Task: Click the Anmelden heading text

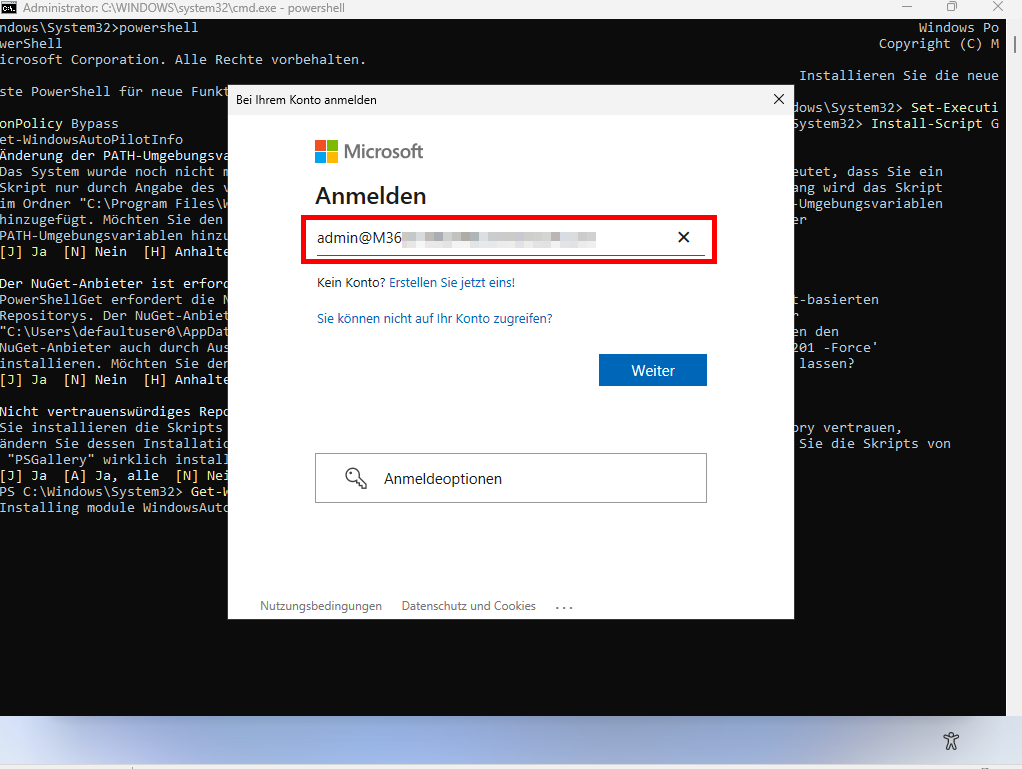Action: [x=370, y=196]
